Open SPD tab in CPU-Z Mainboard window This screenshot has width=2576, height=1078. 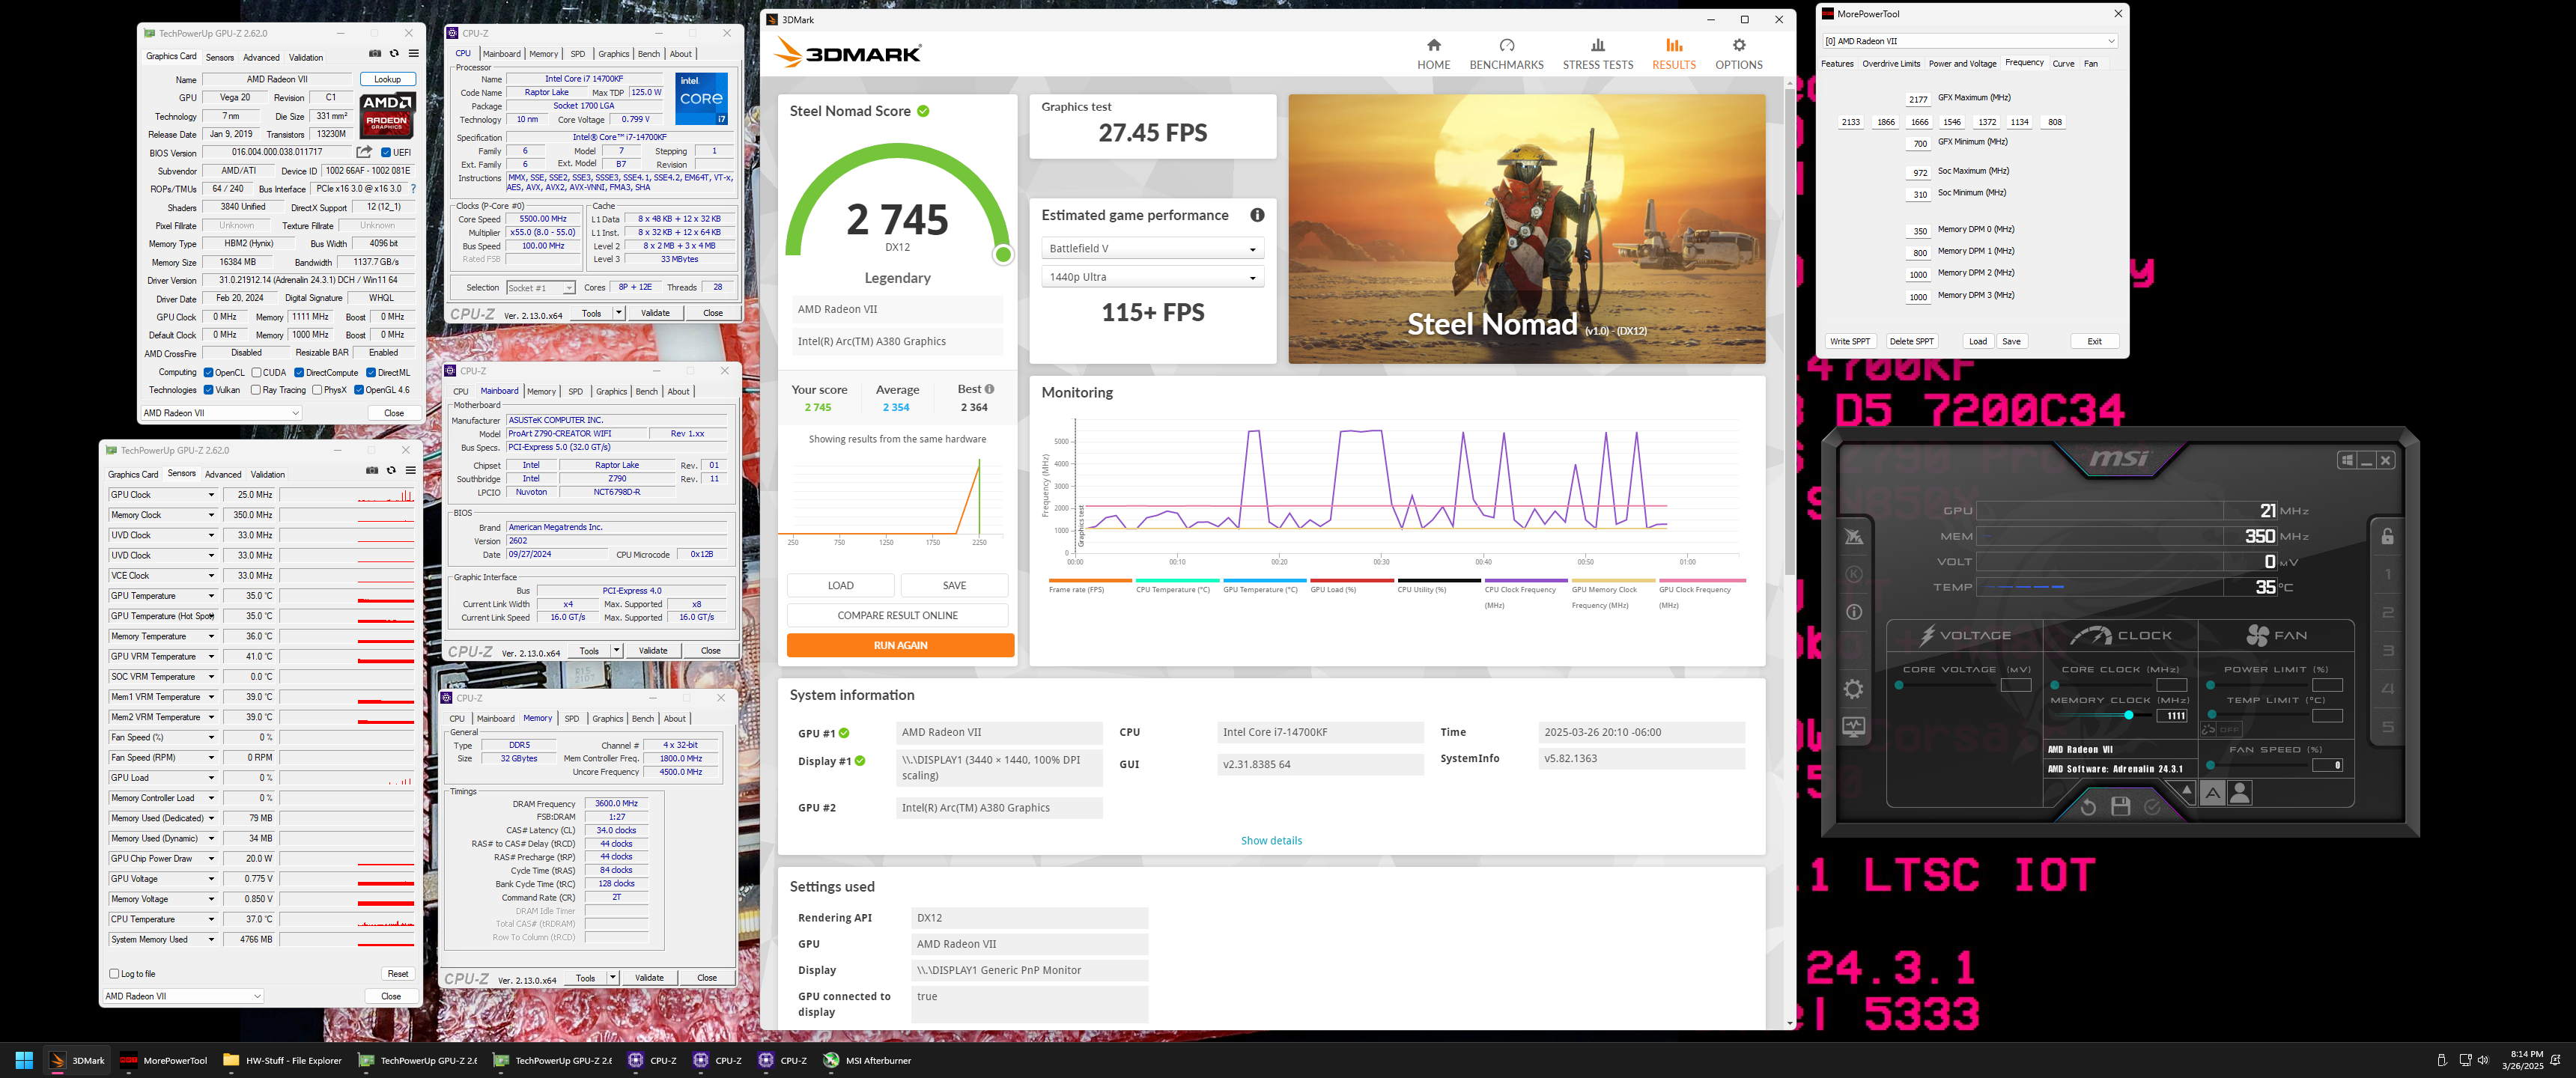point(575,391)
